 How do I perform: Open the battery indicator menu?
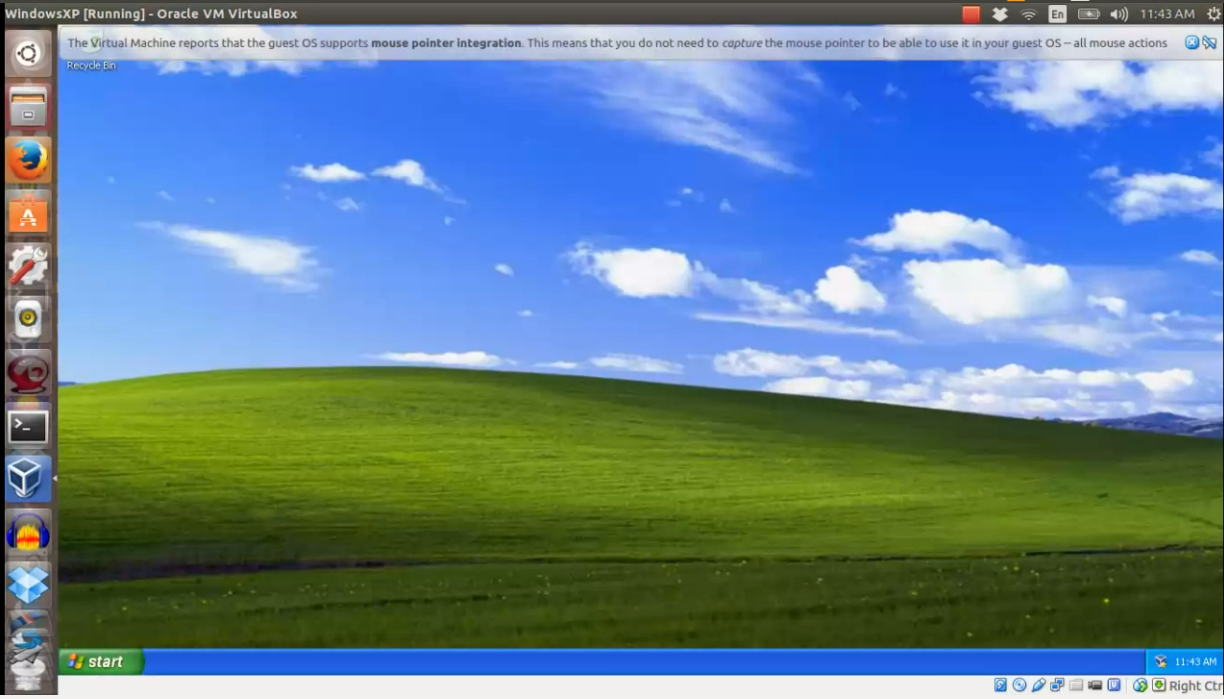coord(1088,14)
